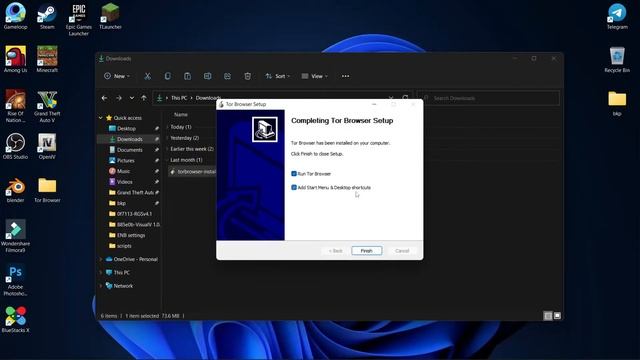Select the OBS Studio desktop icon
Viewport: 640px width, 360px height.
coord(16,146)
